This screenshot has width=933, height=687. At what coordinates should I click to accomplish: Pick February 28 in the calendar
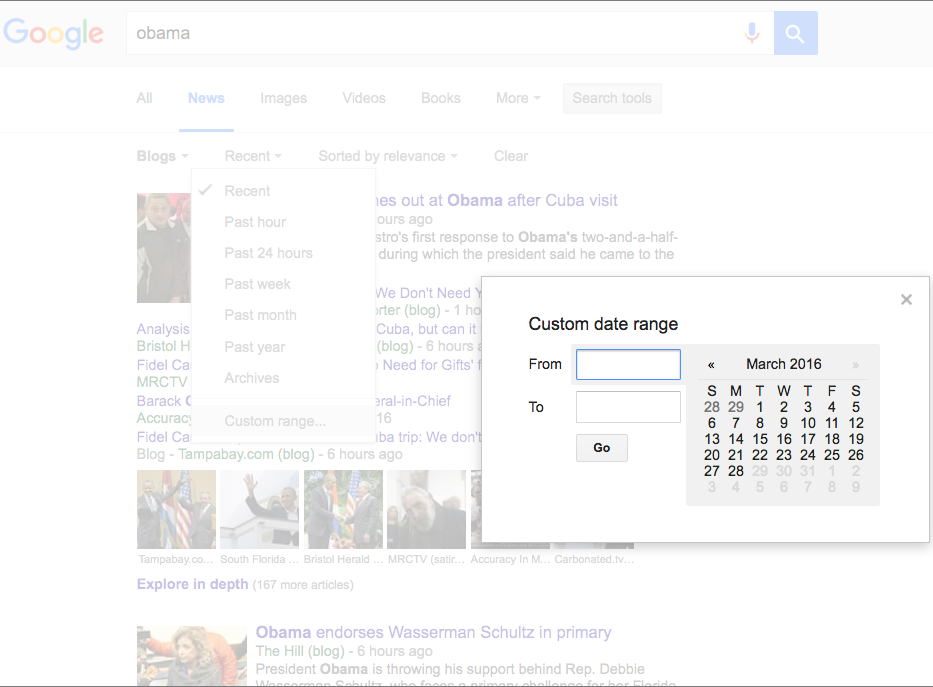712,407
